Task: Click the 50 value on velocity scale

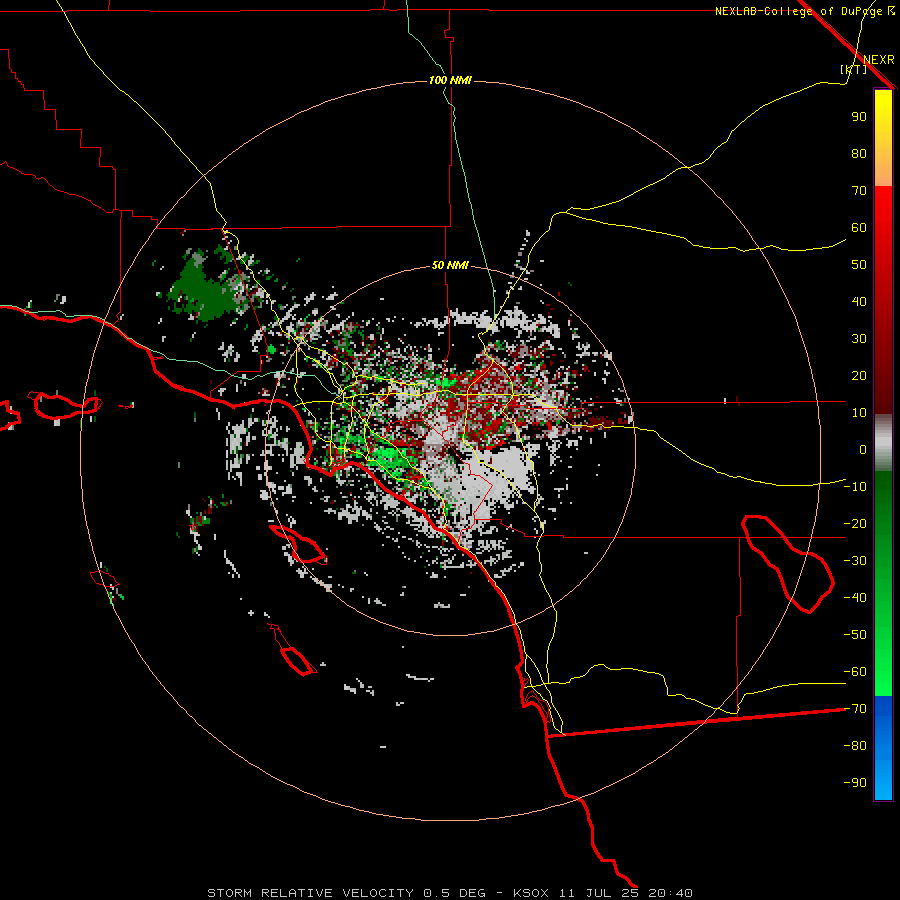Action: [x=859, y=265]
